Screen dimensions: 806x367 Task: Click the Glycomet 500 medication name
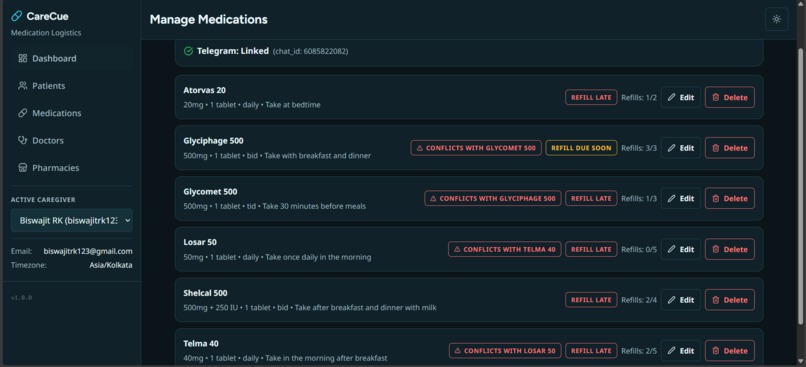(x=210, y=192)
